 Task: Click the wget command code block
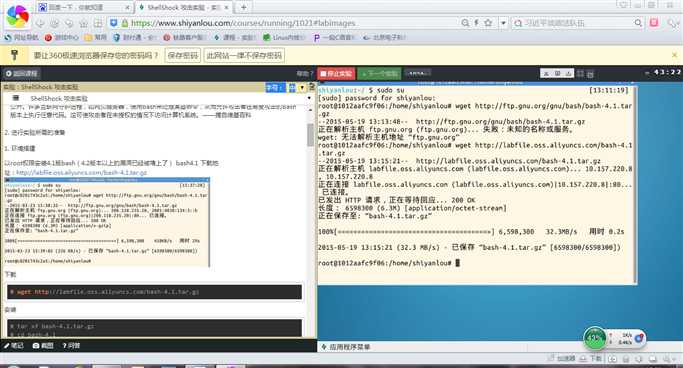tap(154, 292)
